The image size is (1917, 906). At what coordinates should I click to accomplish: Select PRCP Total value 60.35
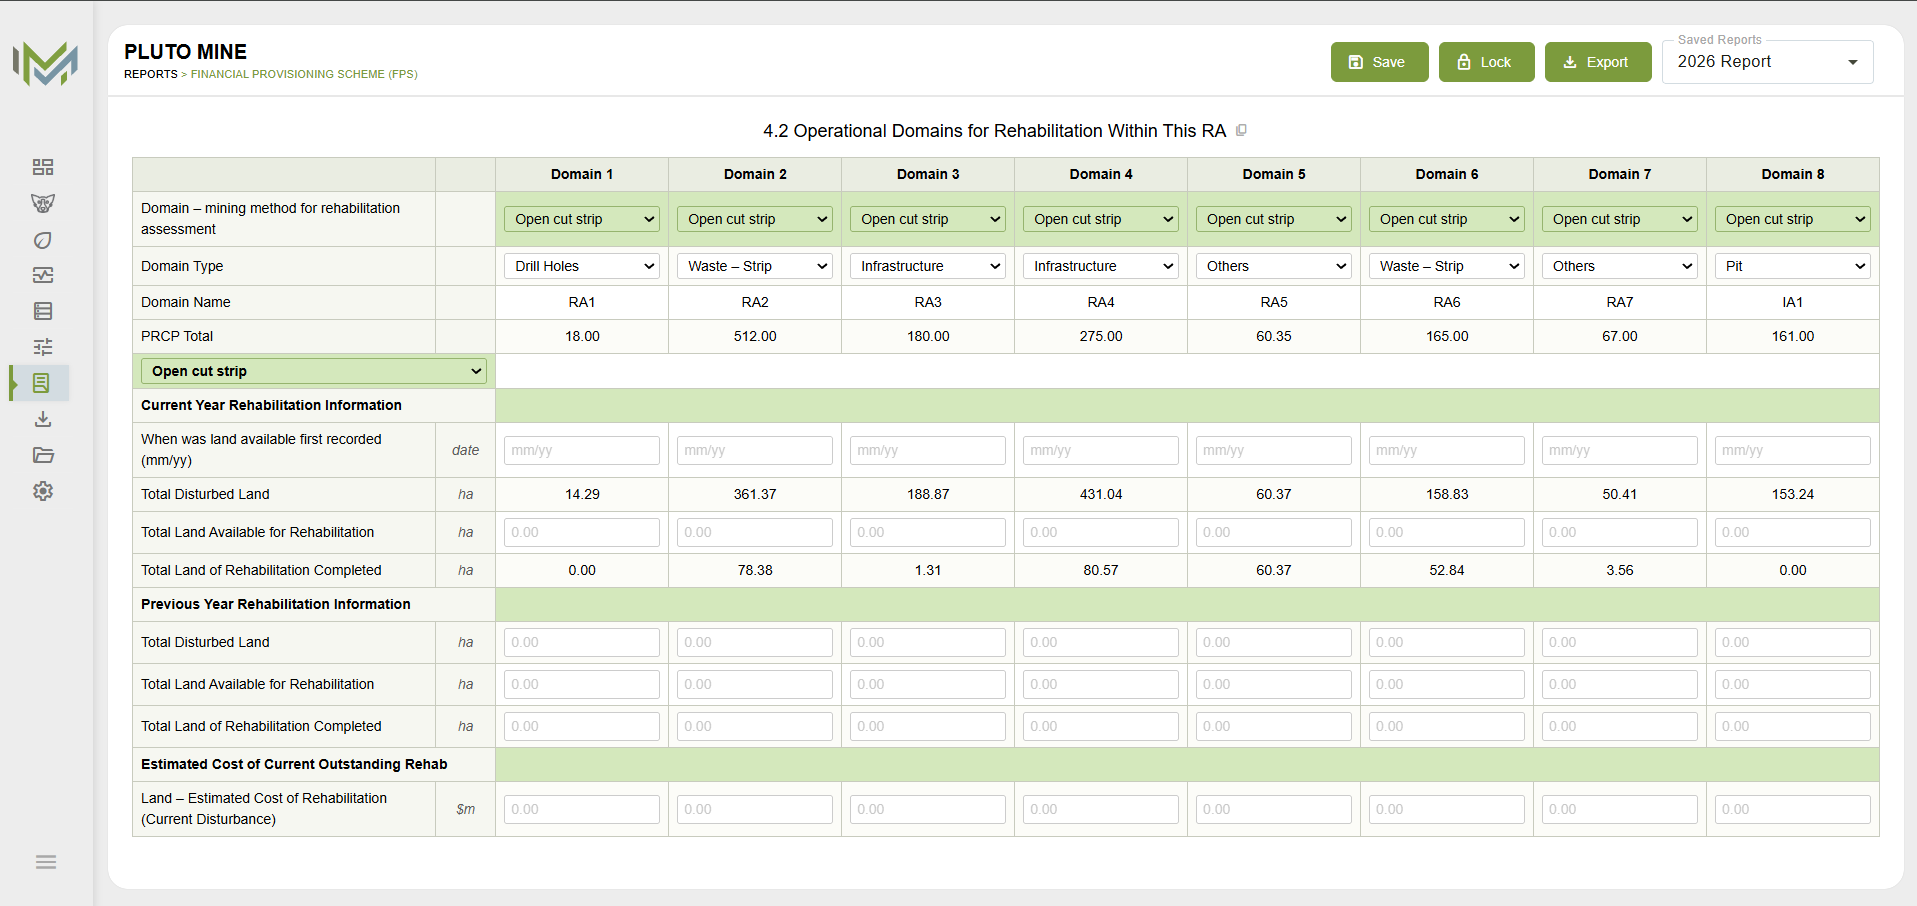(1274, 336)
